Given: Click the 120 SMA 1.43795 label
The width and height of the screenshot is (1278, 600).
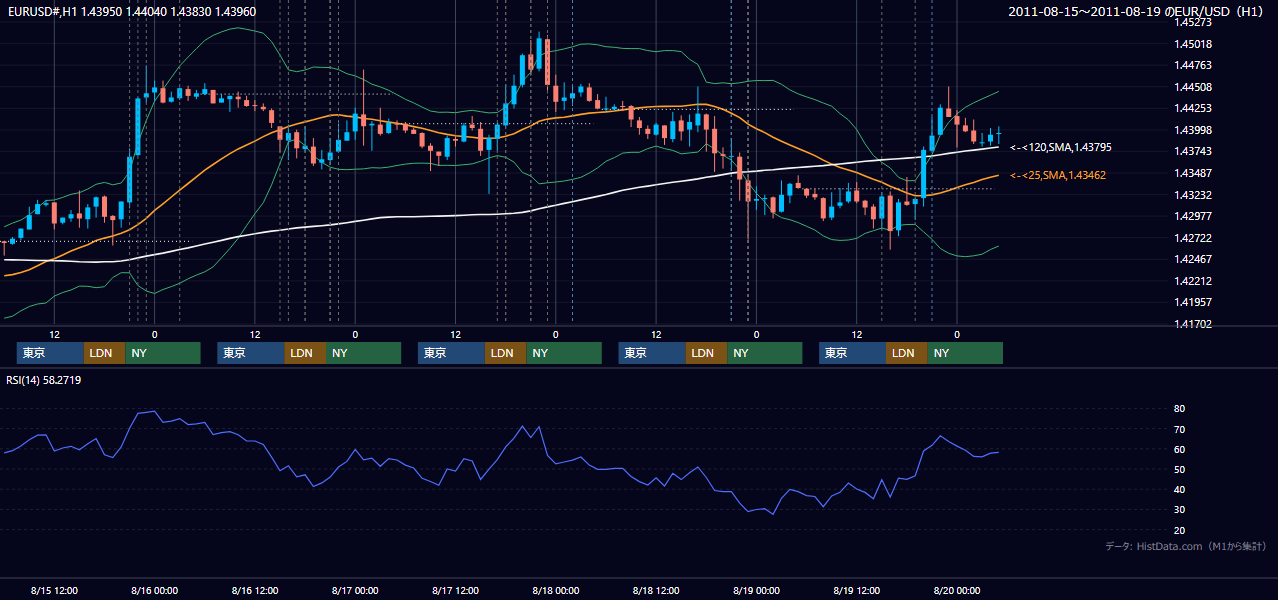Looking at the screenshot, I should [x=1061, y=147].
